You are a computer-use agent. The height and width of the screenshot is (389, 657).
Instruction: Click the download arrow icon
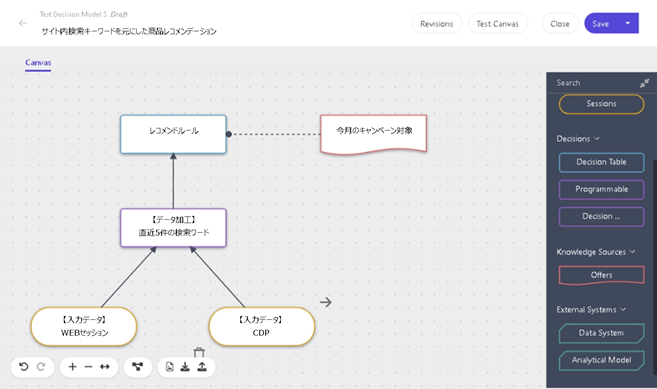click(x=185, y=367)
